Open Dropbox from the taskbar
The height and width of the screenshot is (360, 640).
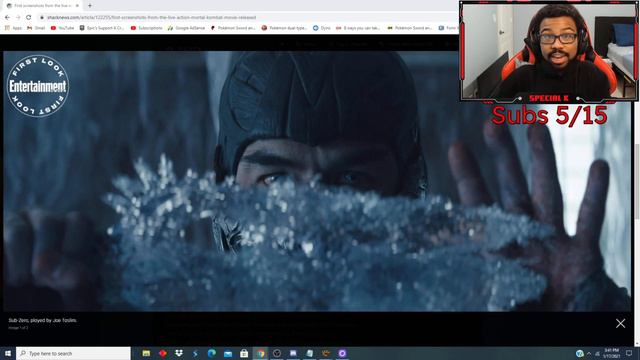[179, 353]
